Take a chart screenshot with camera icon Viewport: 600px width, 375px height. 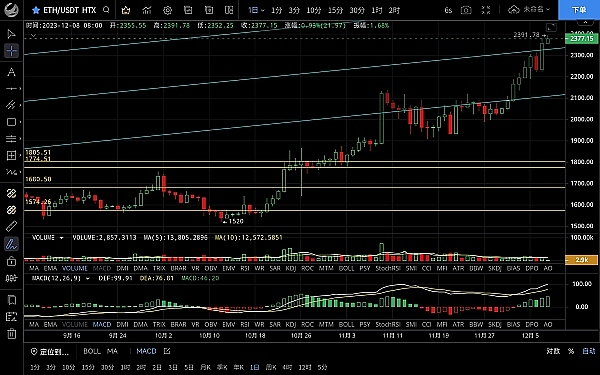click(x=466, y=10)
